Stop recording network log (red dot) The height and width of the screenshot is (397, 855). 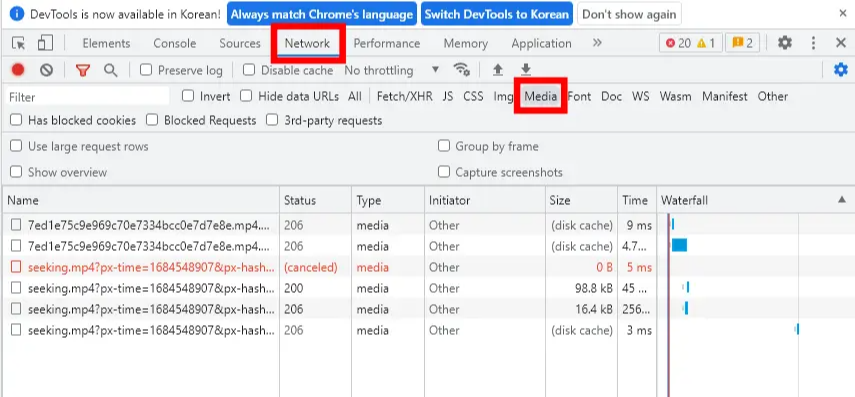[18, 70]
